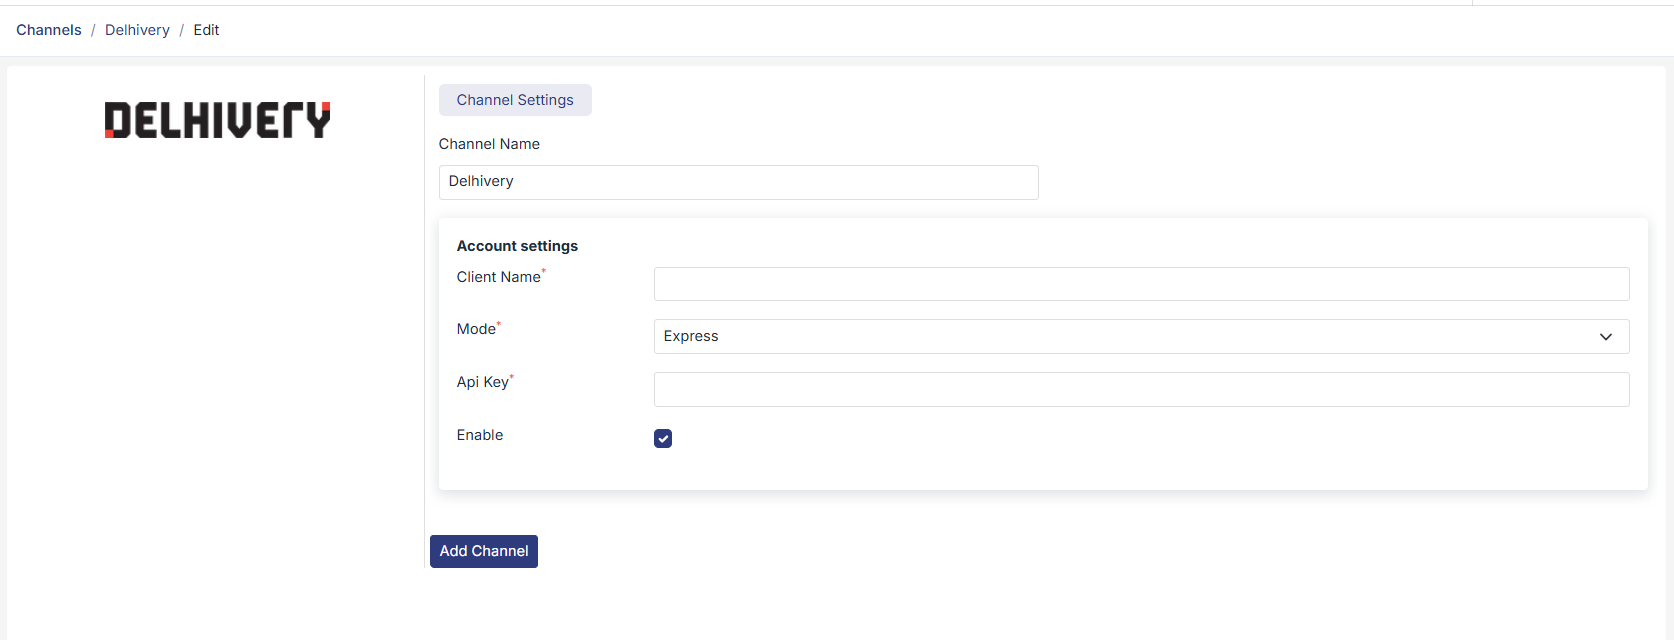The width and height of the screenshot is (1674, 640).
Task: Click the Delhivery text in Channel Name
Action: (x=481, y=181)
